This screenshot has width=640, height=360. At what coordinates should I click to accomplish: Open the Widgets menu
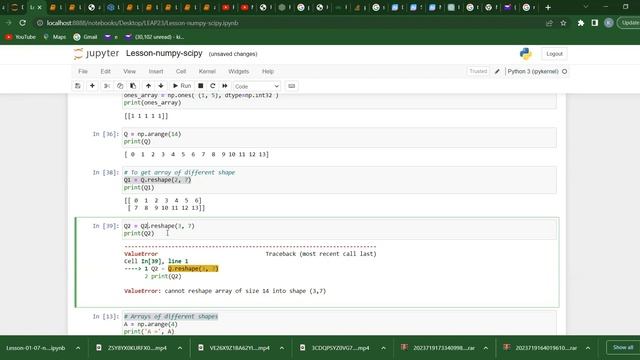[238, 71]
